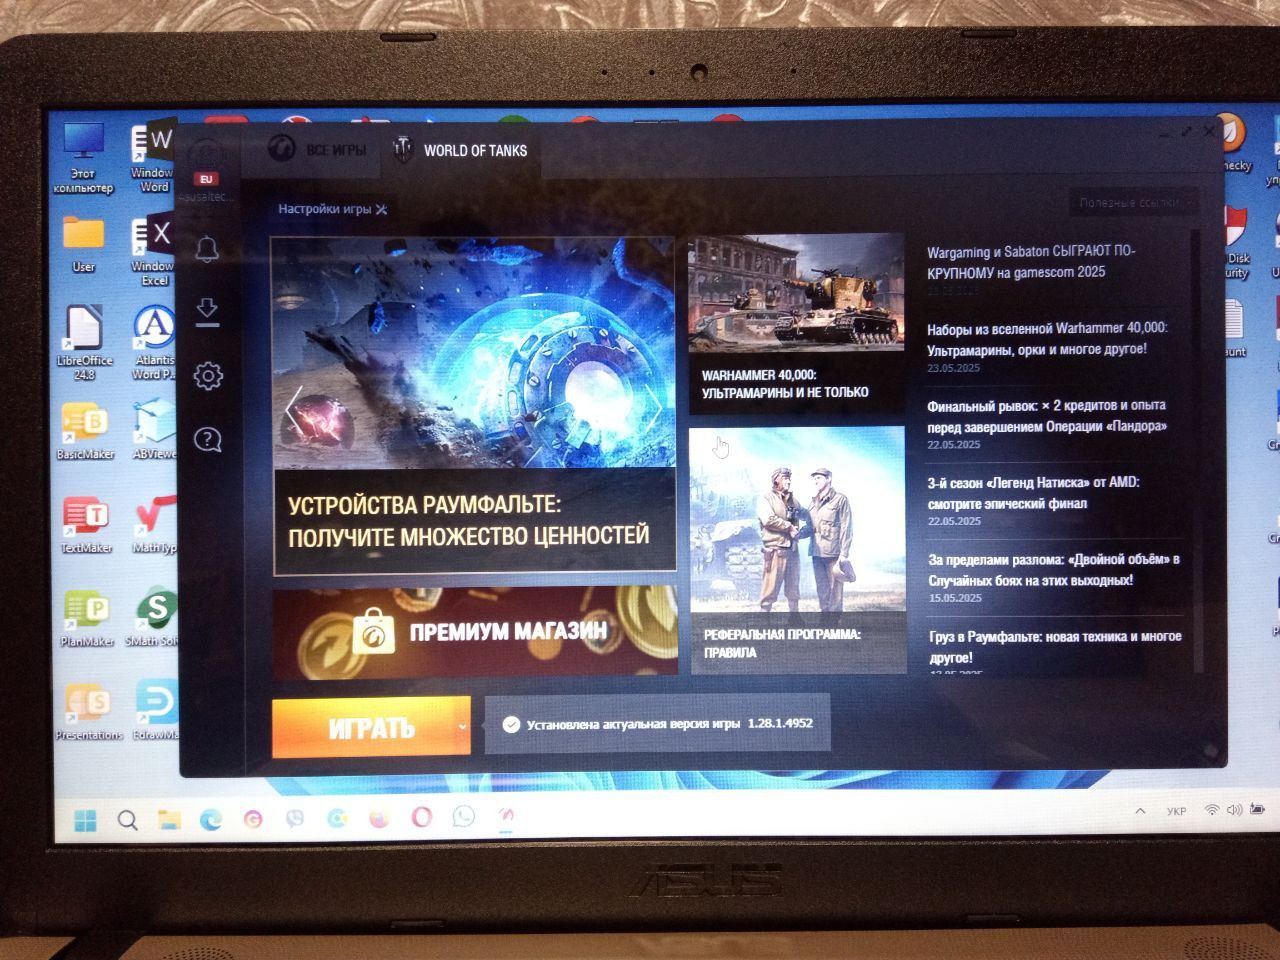This screenshot has height=960, width=1280.
Task: Open the support question-mark chat icon
Action: [208, 439]
